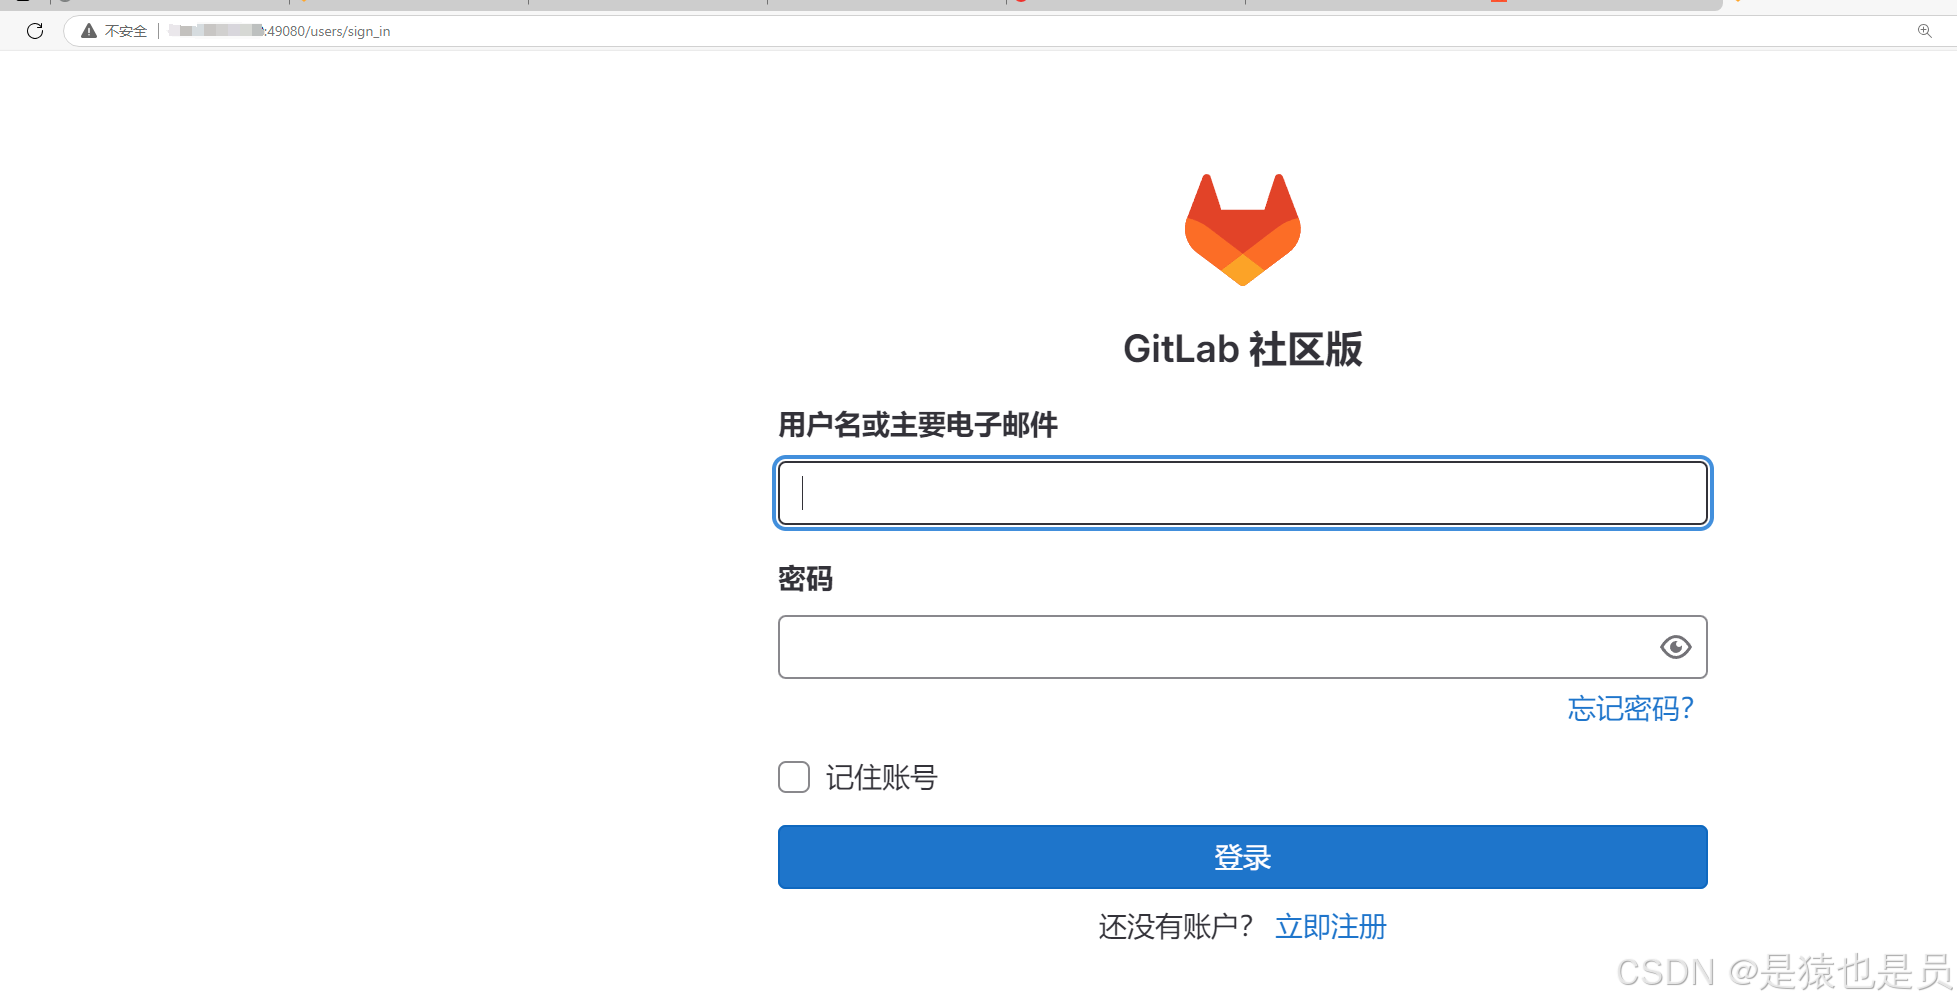The width and height of the screenshot is (1957, 1006).
Task: Reload the page with the refresh icon
Action: click(35, 31)
